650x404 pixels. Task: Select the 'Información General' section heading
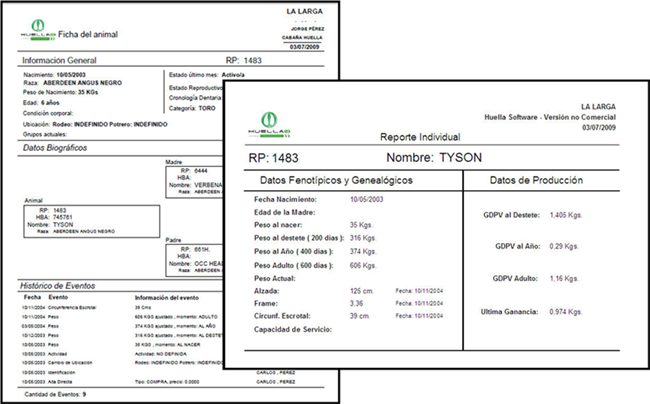[59, 60]
